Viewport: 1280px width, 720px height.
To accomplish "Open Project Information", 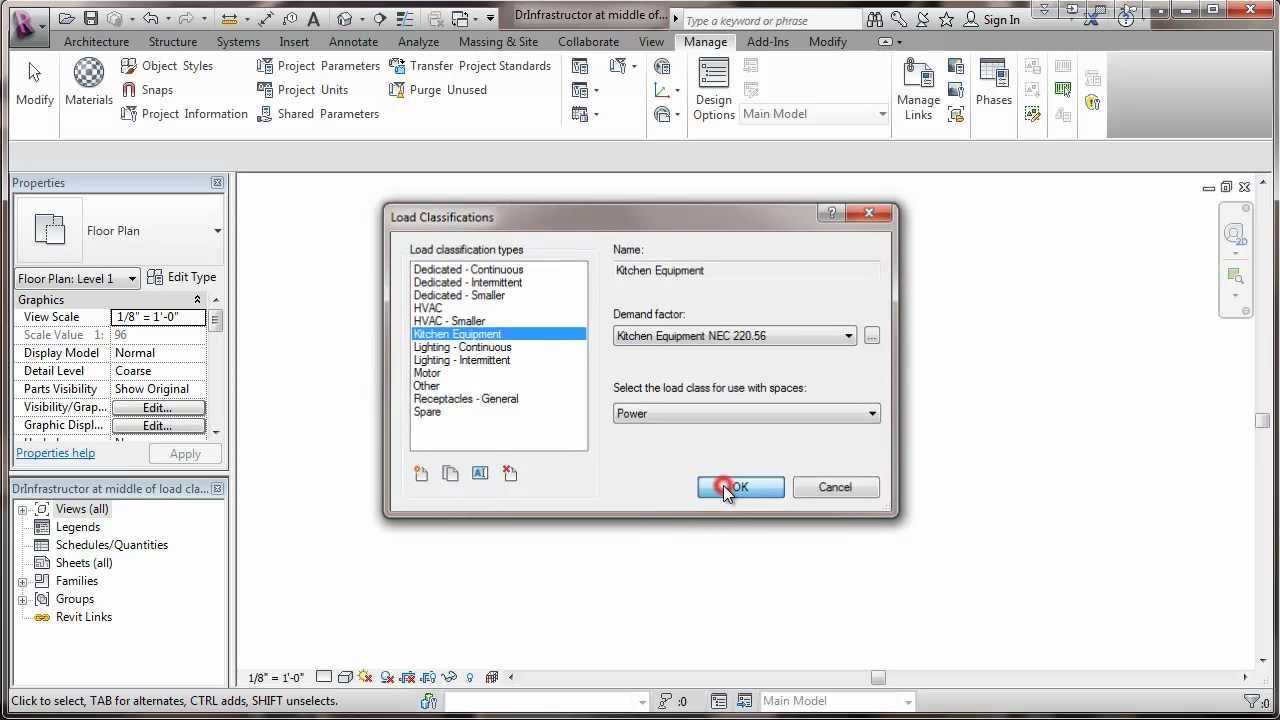I will click(184, 114).
